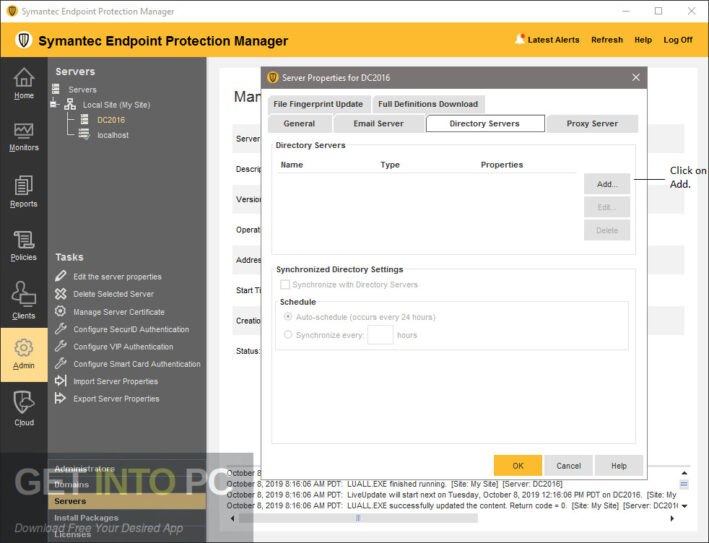
Task: Click the Name column header
Action: [x=292, y=165]
